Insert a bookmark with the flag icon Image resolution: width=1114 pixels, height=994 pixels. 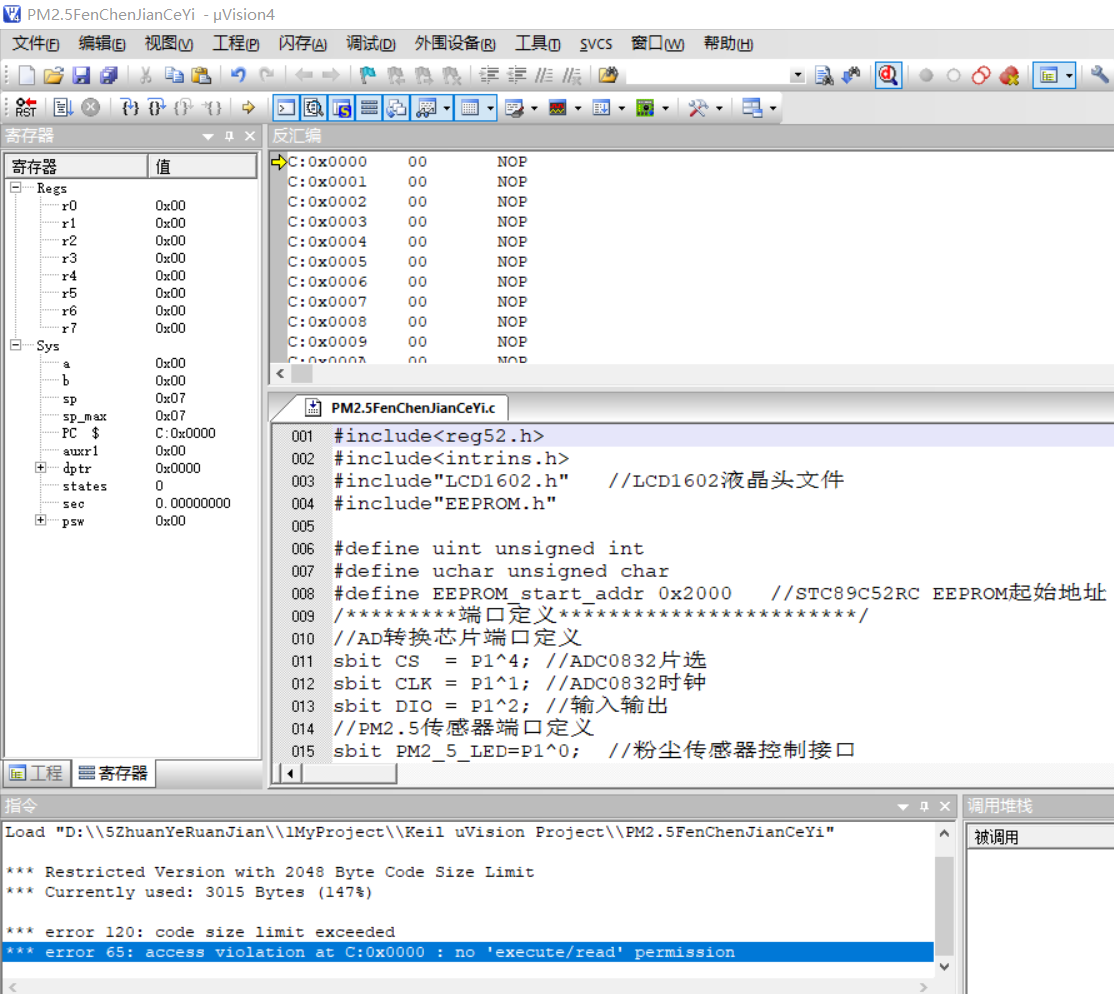point(368,75)
